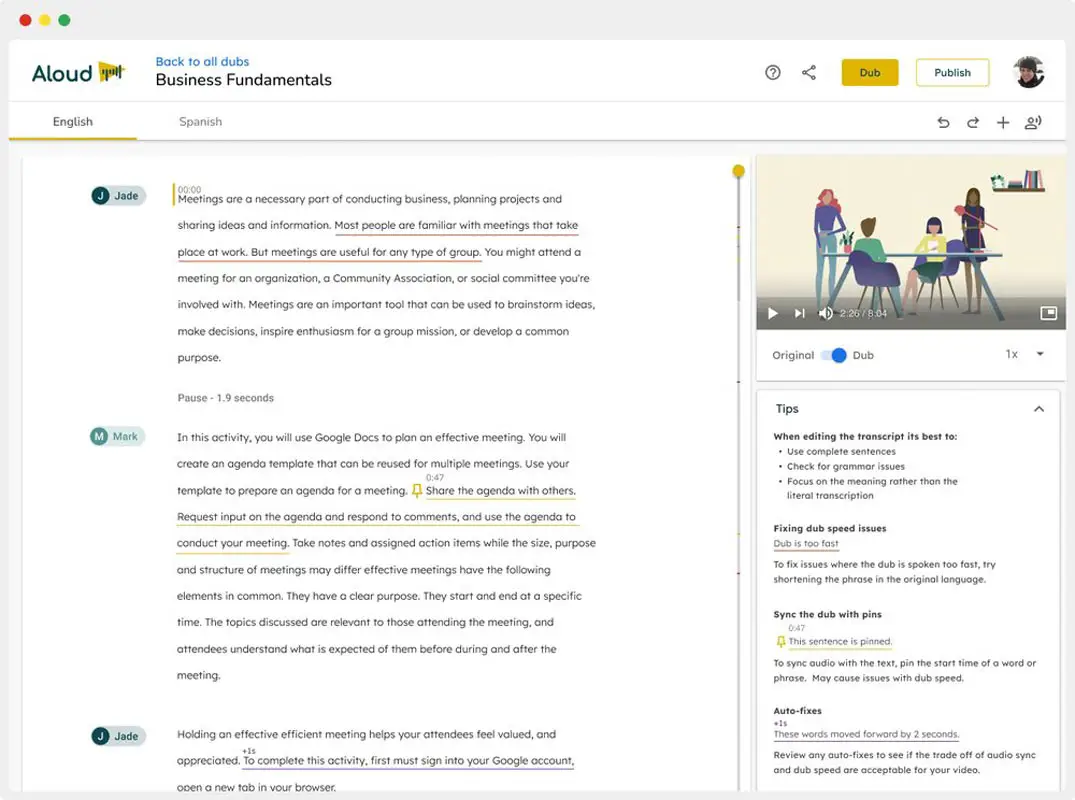1075x800 pixels.
Task: Click the undo arrow icon
Action: (943, 123)
